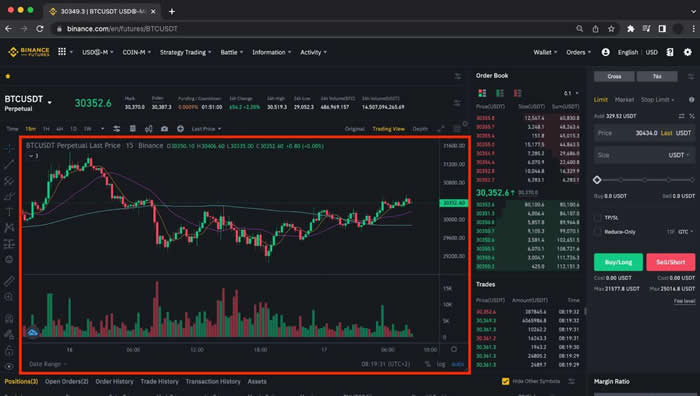Open the Stop Limit order type dropdown
The width and height of the screenshot is (700, 396).
(658, 100)
